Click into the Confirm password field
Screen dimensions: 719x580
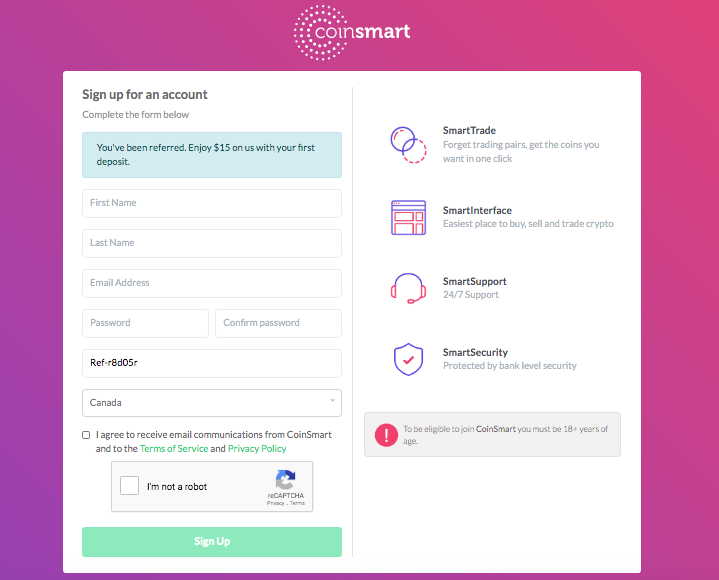point(278,323)
